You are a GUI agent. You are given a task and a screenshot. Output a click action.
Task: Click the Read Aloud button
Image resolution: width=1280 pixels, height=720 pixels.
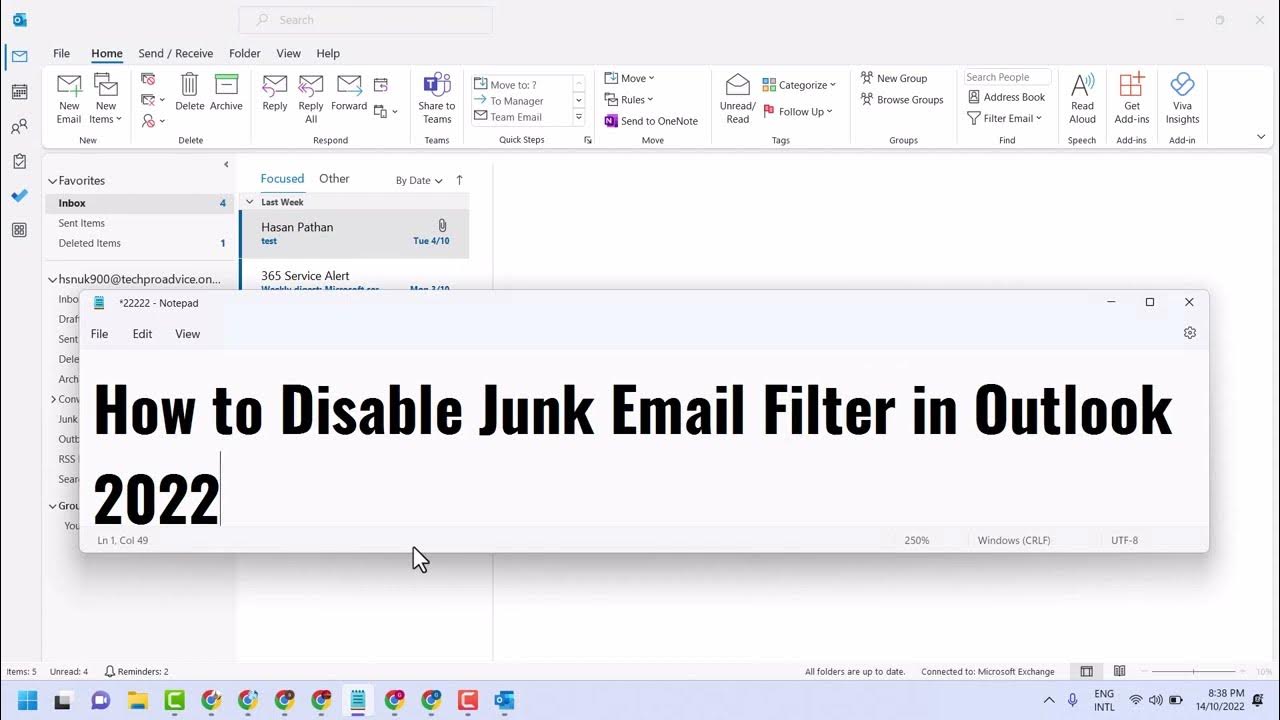1082,99
